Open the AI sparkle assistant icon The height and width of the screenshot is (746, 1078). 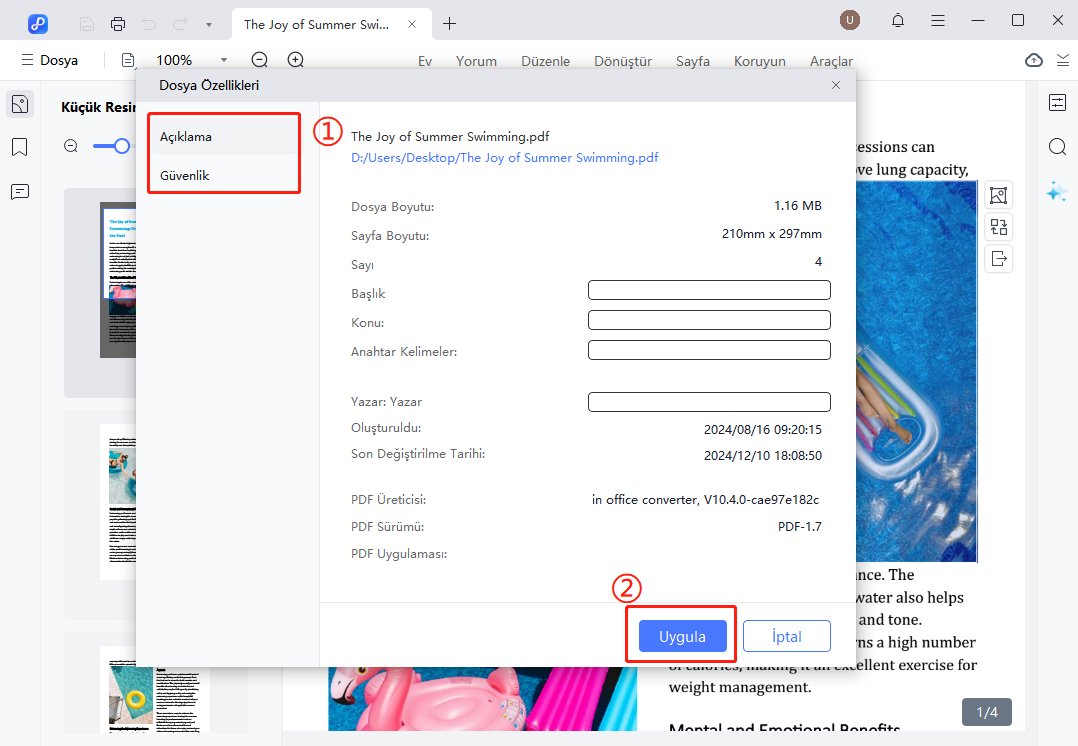1057,192
